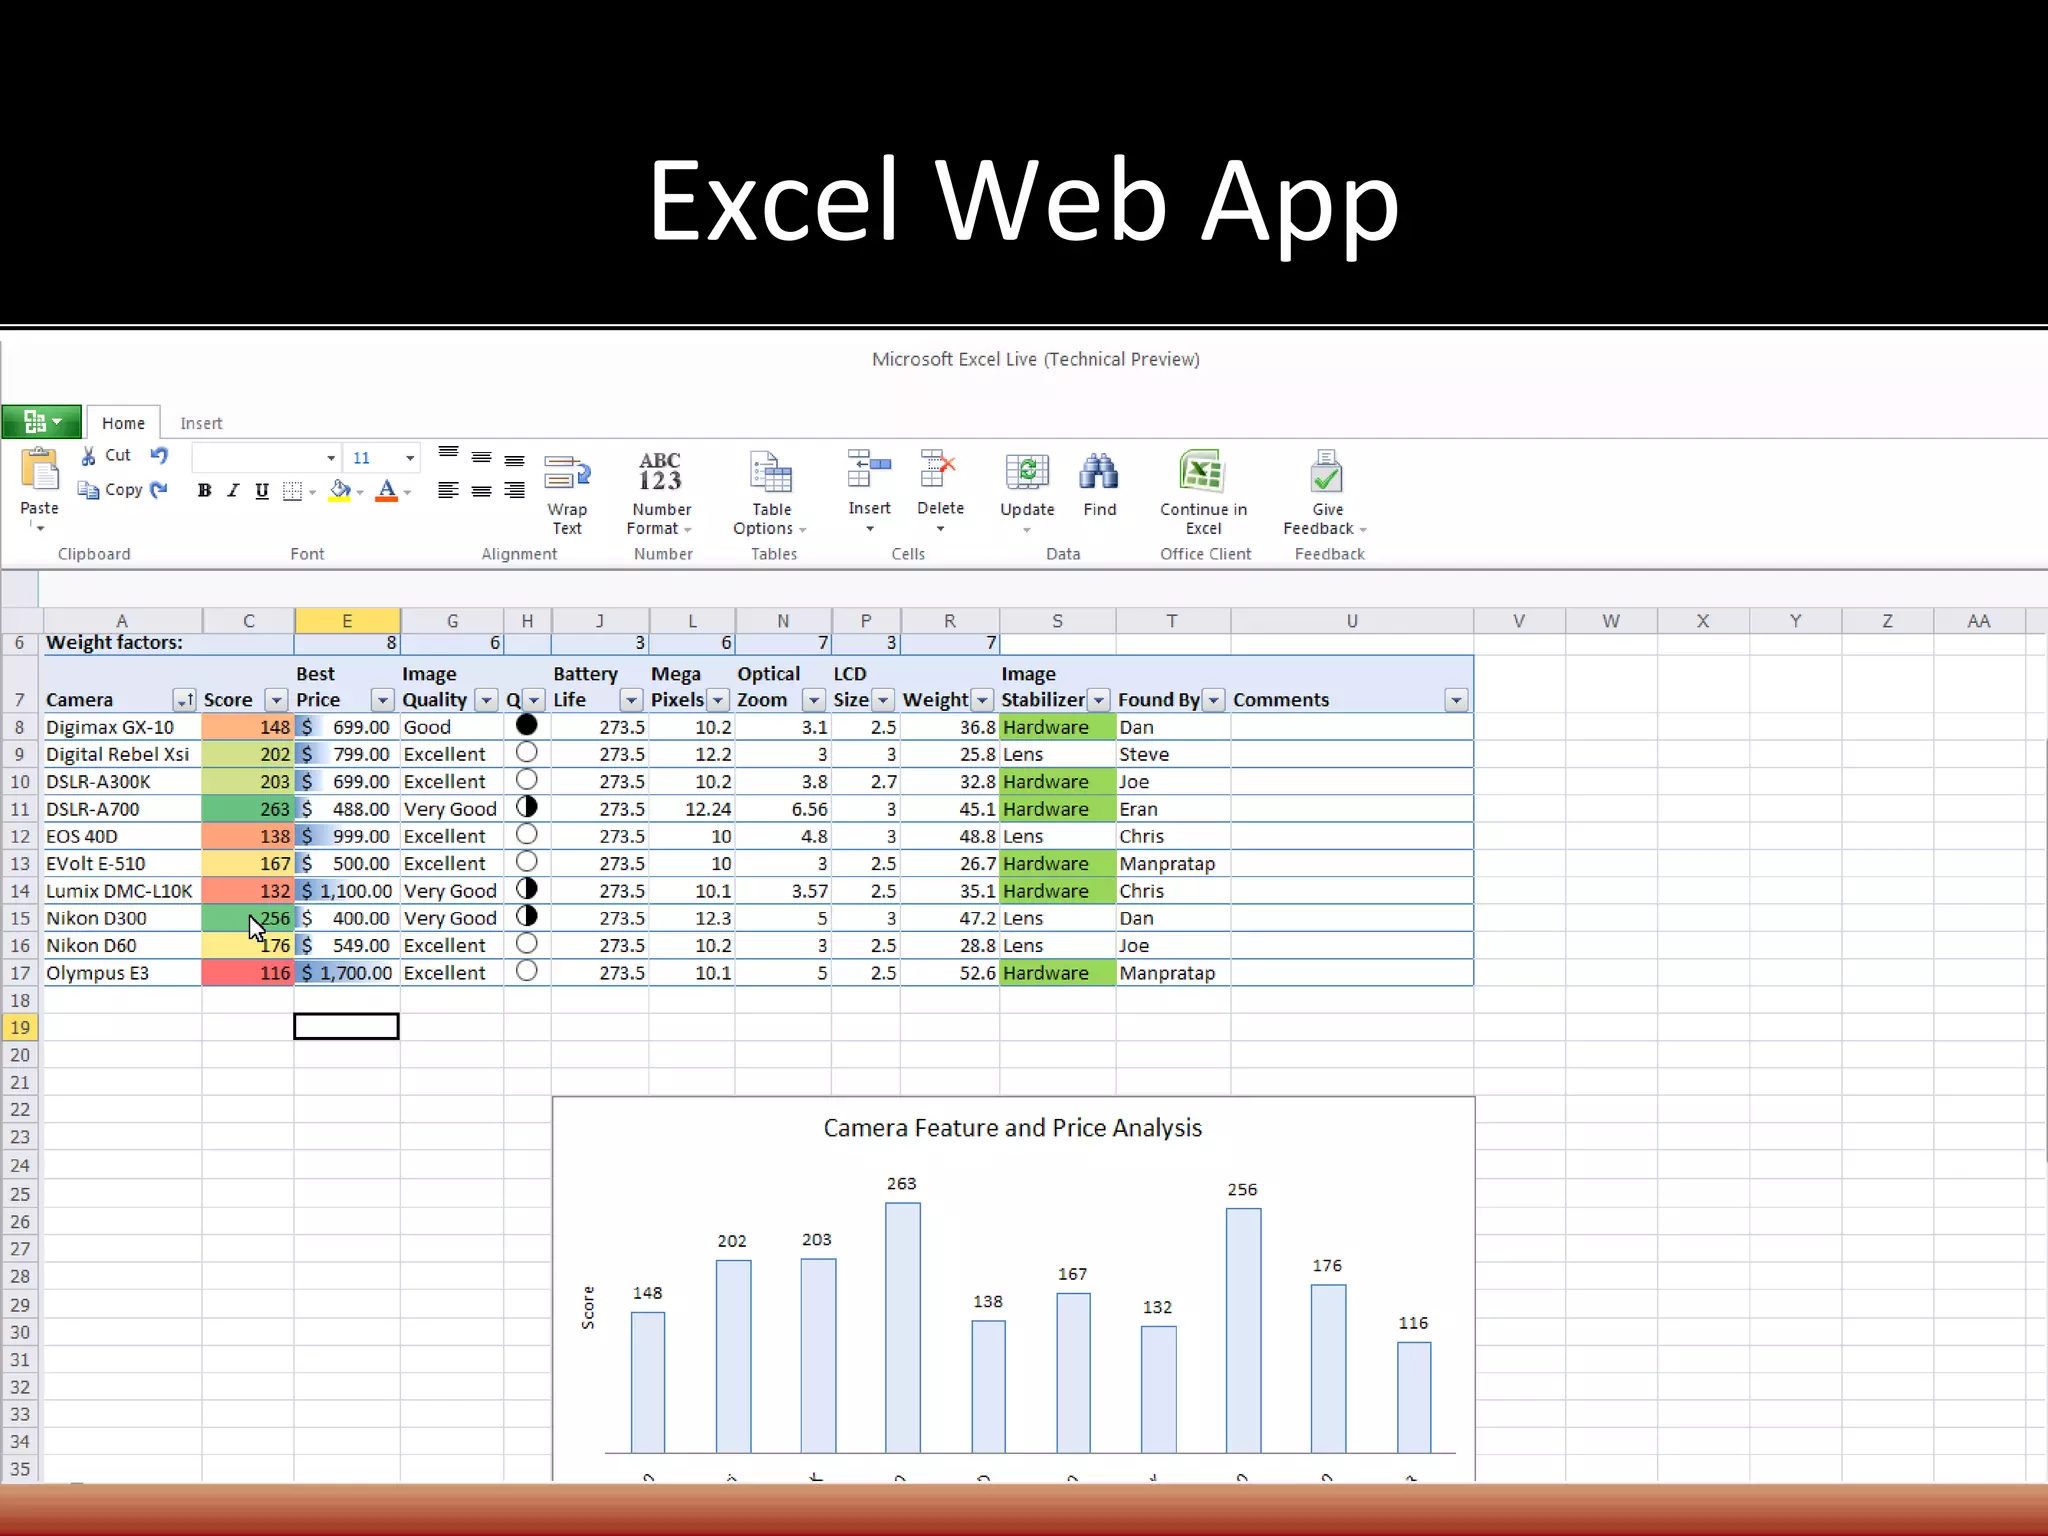Open Found By filter dropdown
The image size is (2048, 1536).
click(1214, 700)
